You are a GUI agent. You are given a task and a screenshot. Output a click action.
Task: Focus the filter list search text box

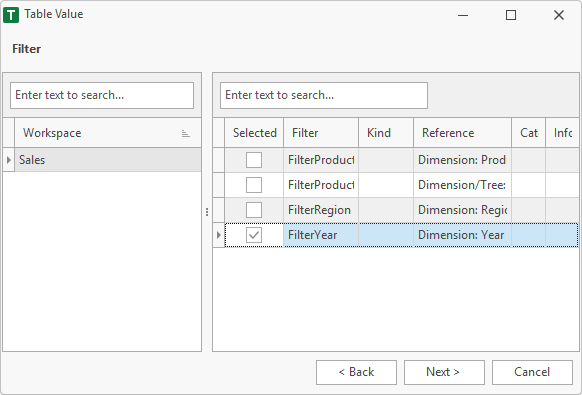point(324,95)
